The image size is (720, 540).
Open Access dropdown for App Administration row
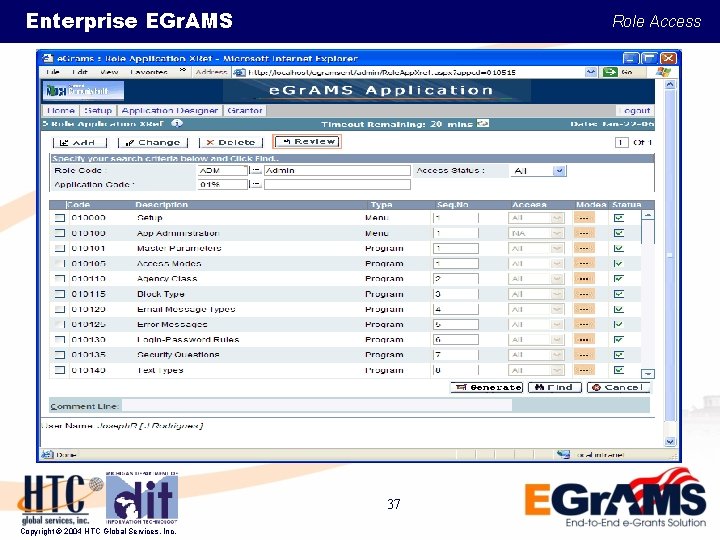pyautogui.click(x=536, y=233)
